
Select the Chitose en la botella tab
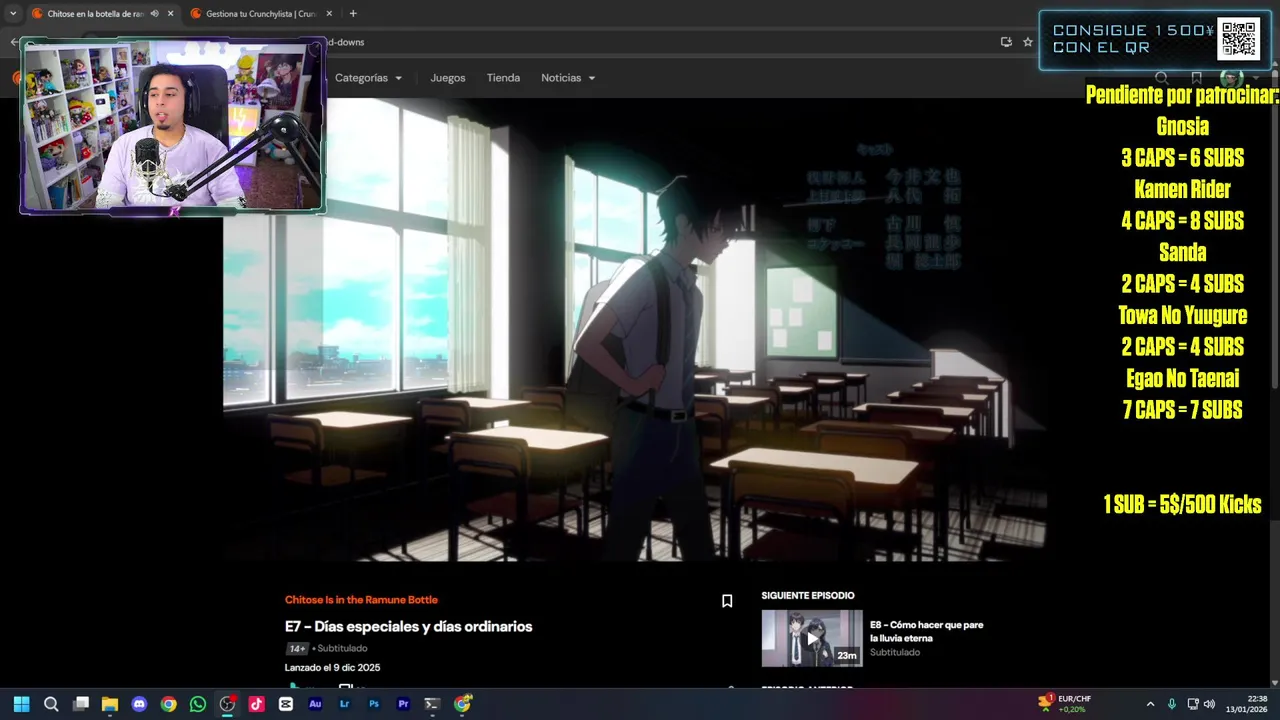click(x=95, y=14)
